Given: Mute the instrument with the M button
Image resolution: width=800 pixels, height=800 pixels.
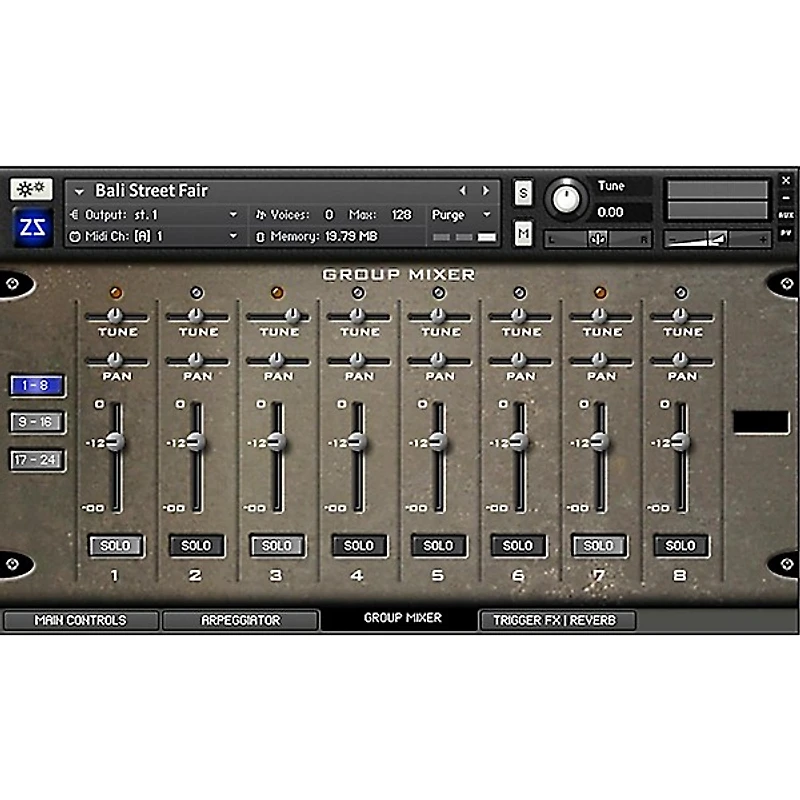Looking at the screenshot, I should 523,234.
